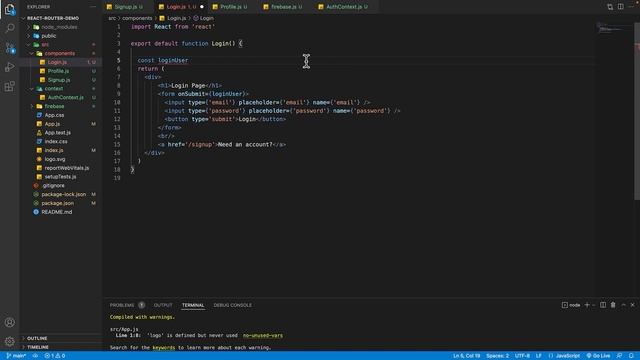Kill the terminal with trash icon
Screen dimensions: 640x360
click(613, 305)
